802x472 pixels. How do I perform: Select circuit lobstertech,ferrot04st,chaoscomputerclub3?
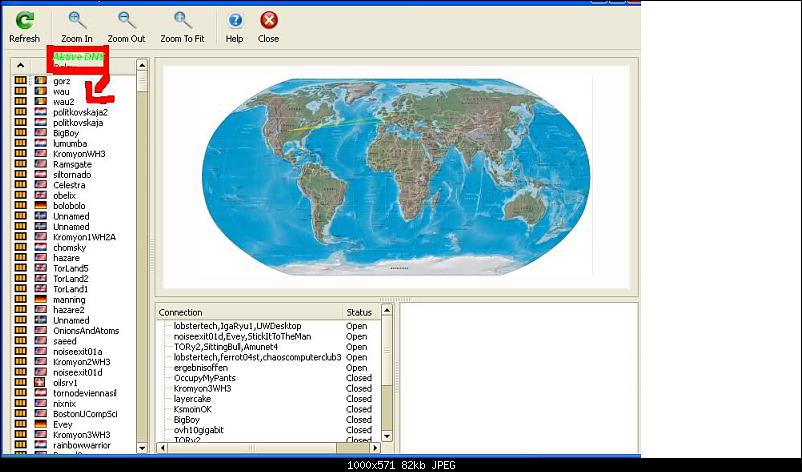[x=257, y=357]
